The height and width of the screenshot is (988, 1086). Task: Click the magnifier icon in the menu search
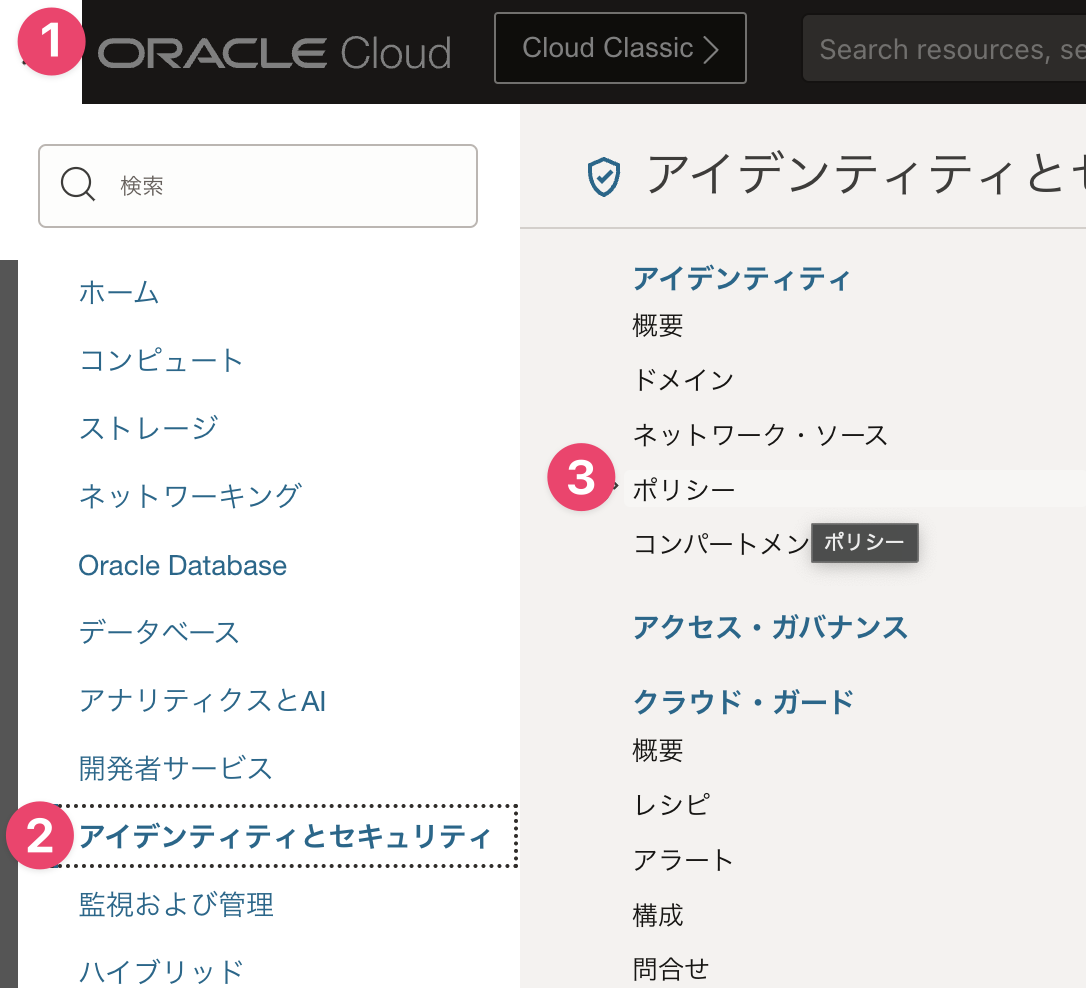pyautogui.click(x=78, y=184)
